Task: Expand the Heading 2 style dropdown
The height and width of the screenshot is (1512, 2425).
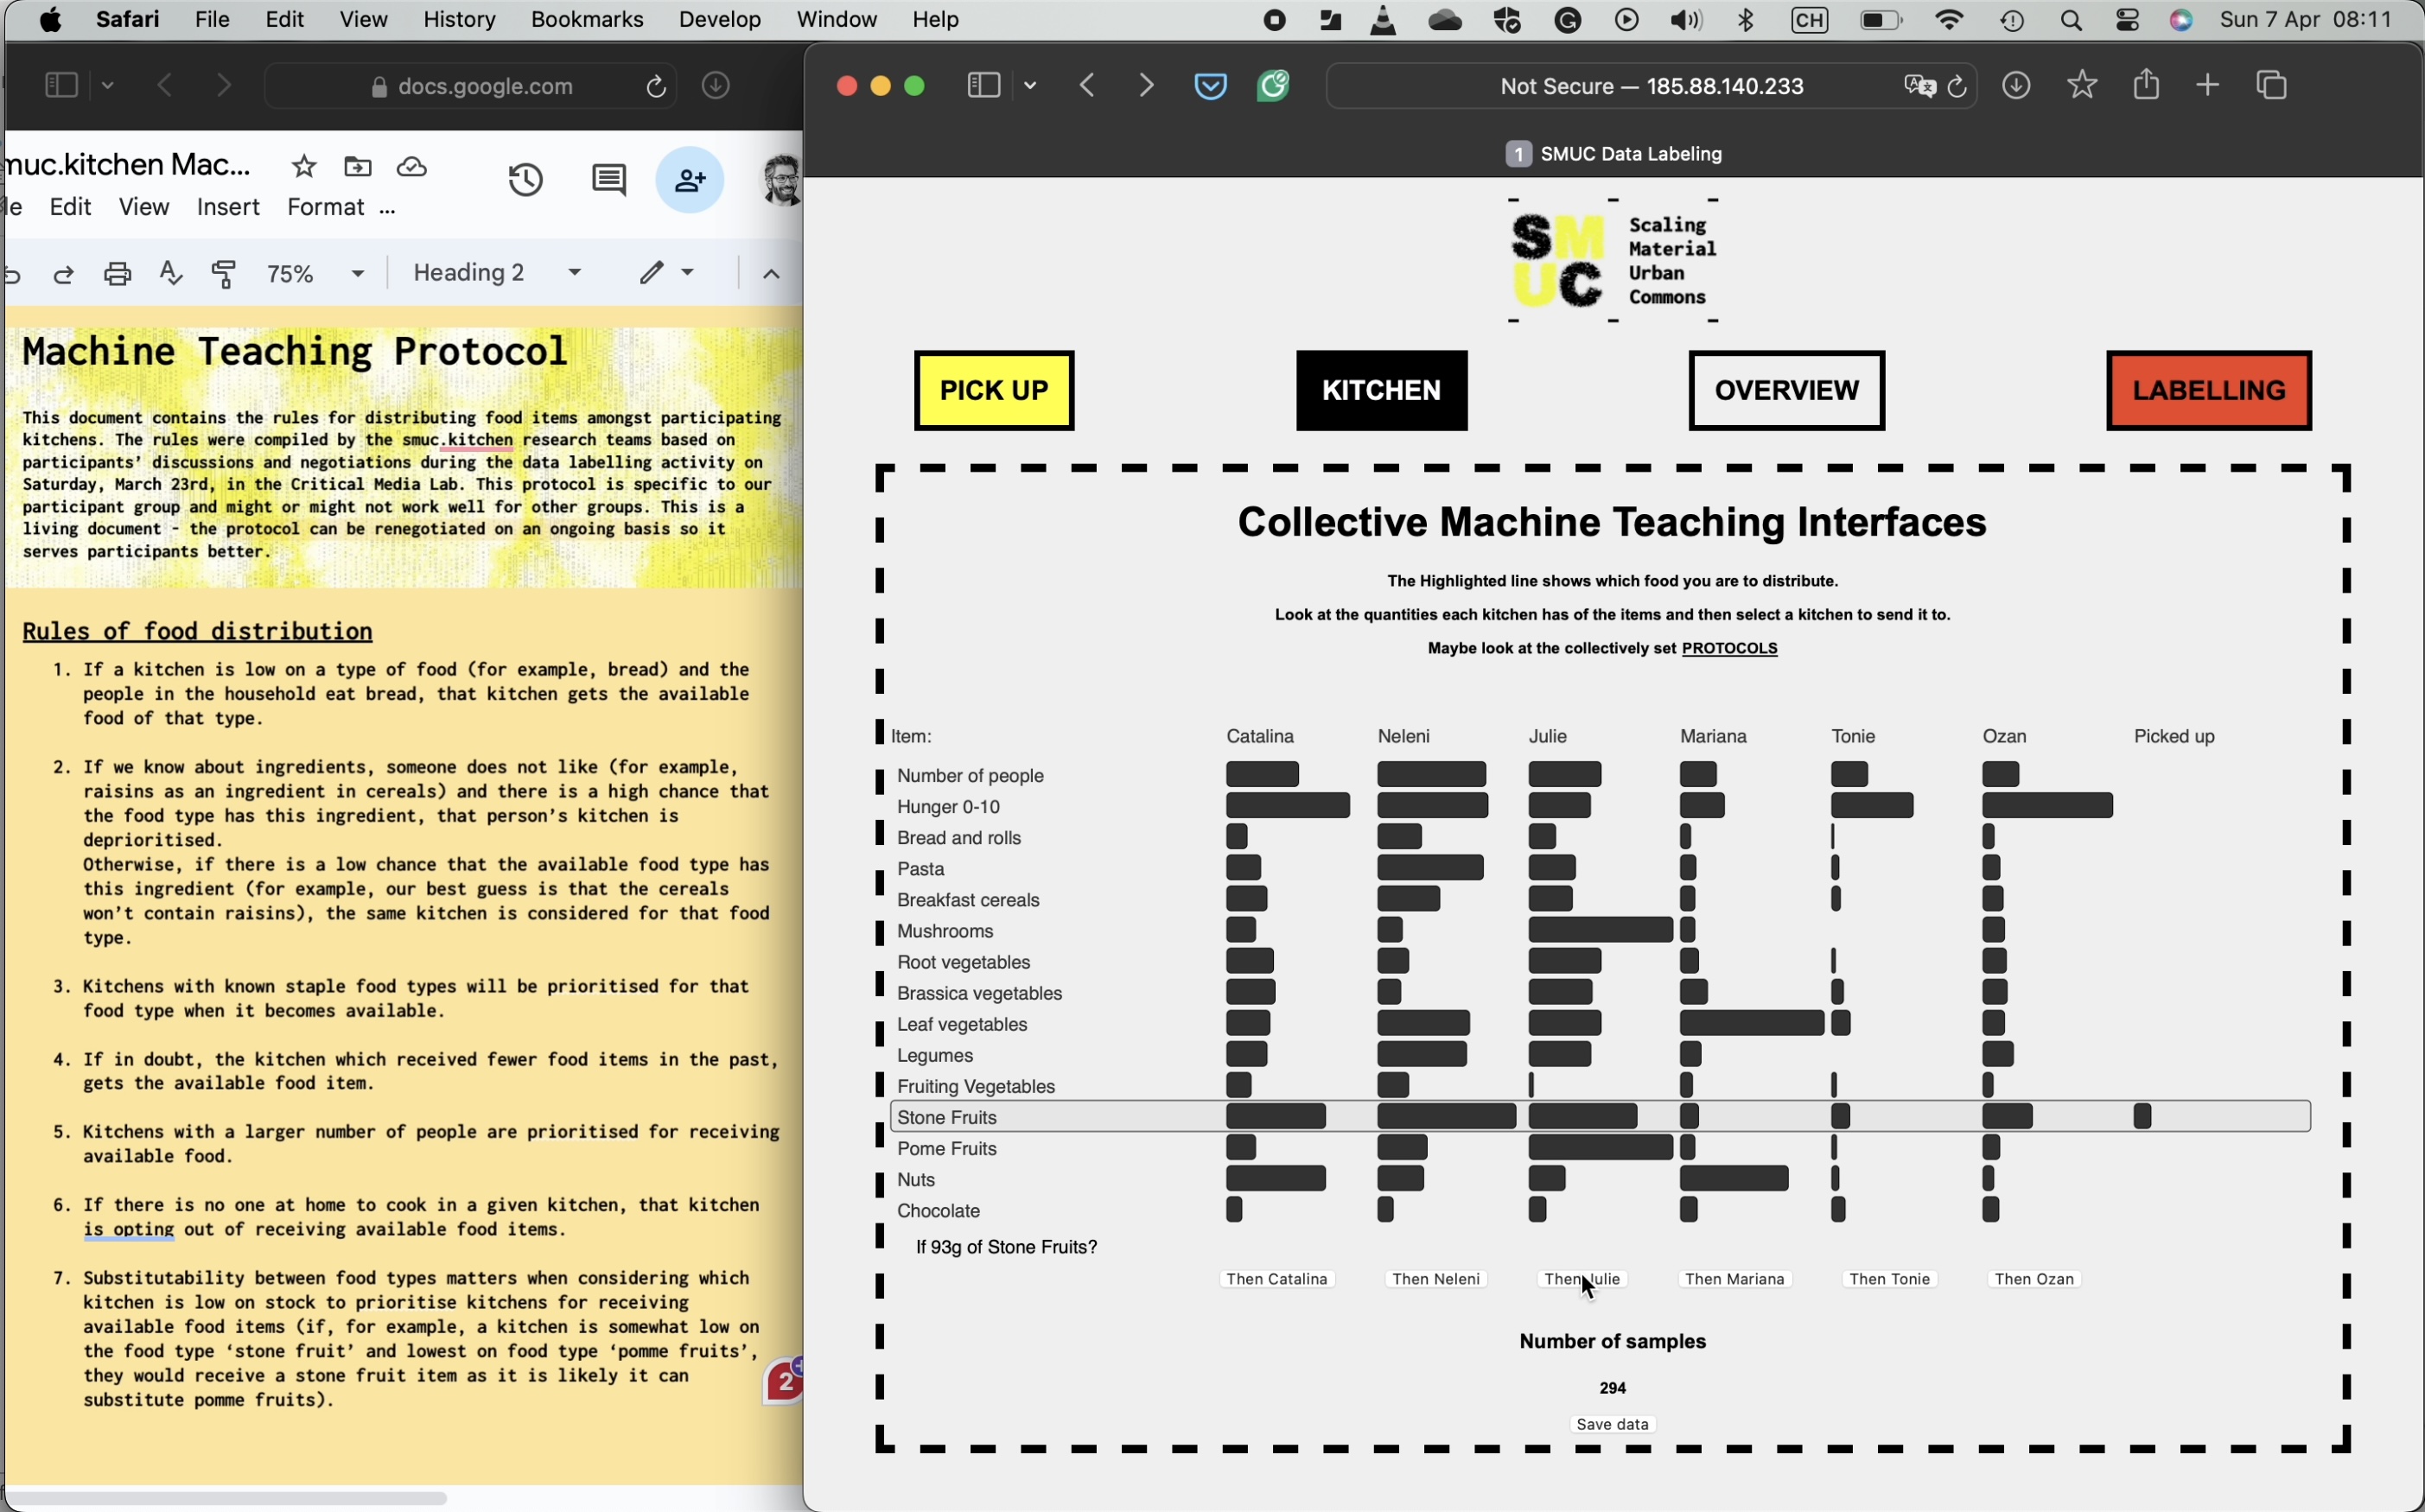Action: click(497, 273)
